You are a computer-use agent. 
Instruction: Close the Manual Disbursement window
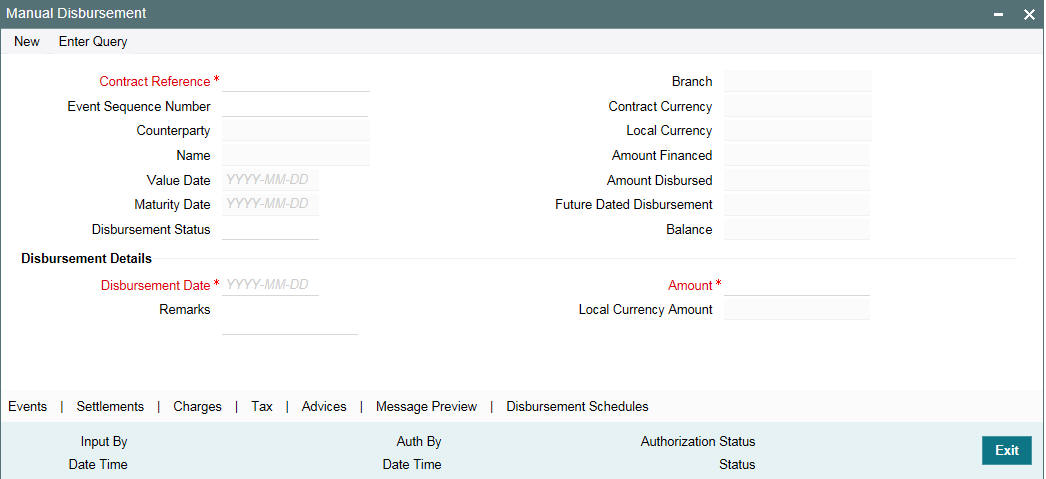click(x=1029, y=14)
